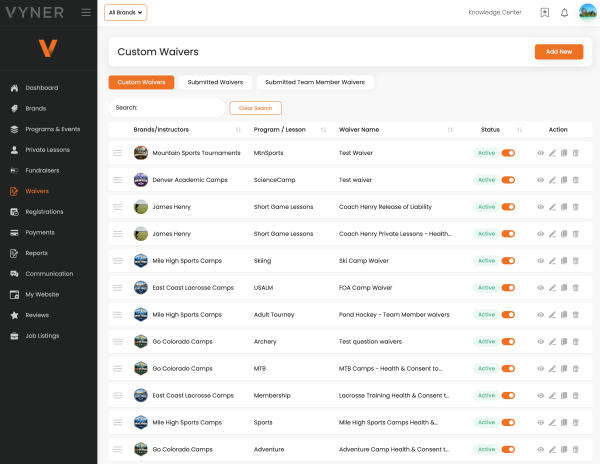Screen dimensions: 600x464
Task: Click the Registrations sidebar icon
Action: coord(14,212)
